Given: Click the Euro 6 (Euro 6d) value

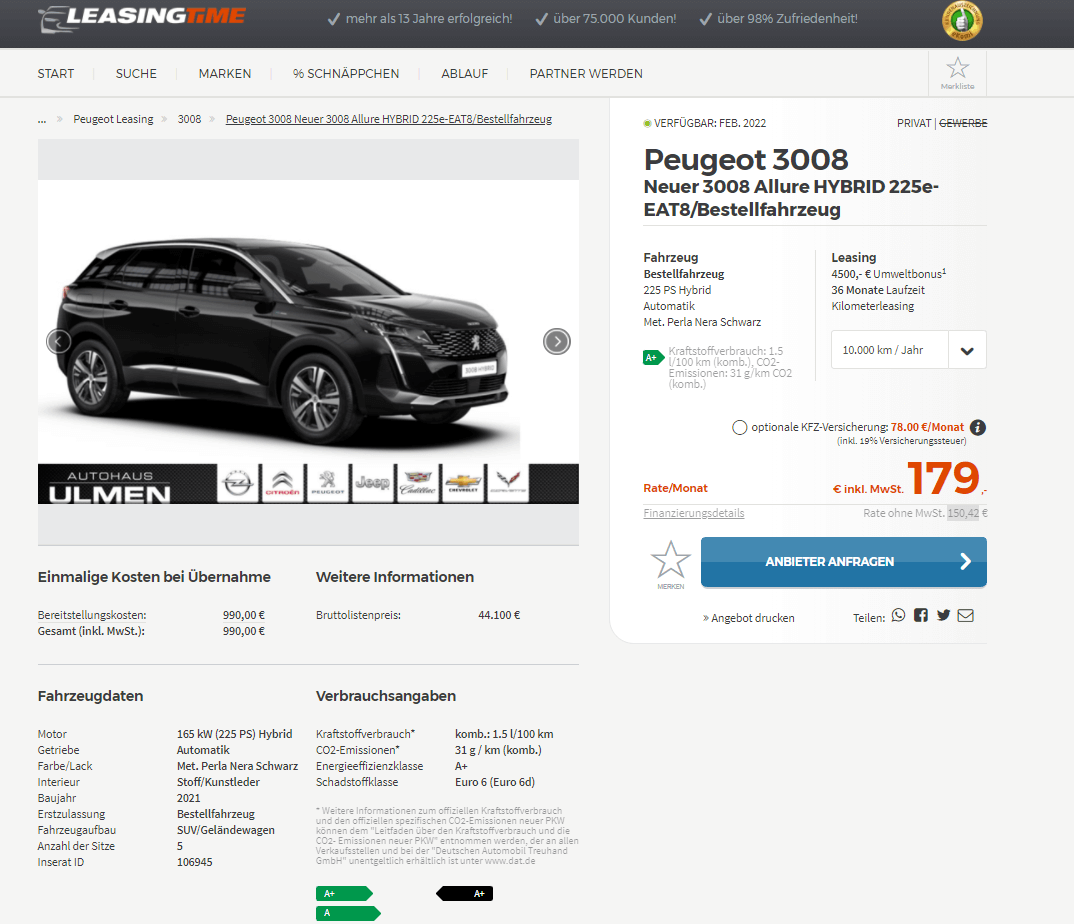Looking at the screenshot, I should (x=495, y=782).
